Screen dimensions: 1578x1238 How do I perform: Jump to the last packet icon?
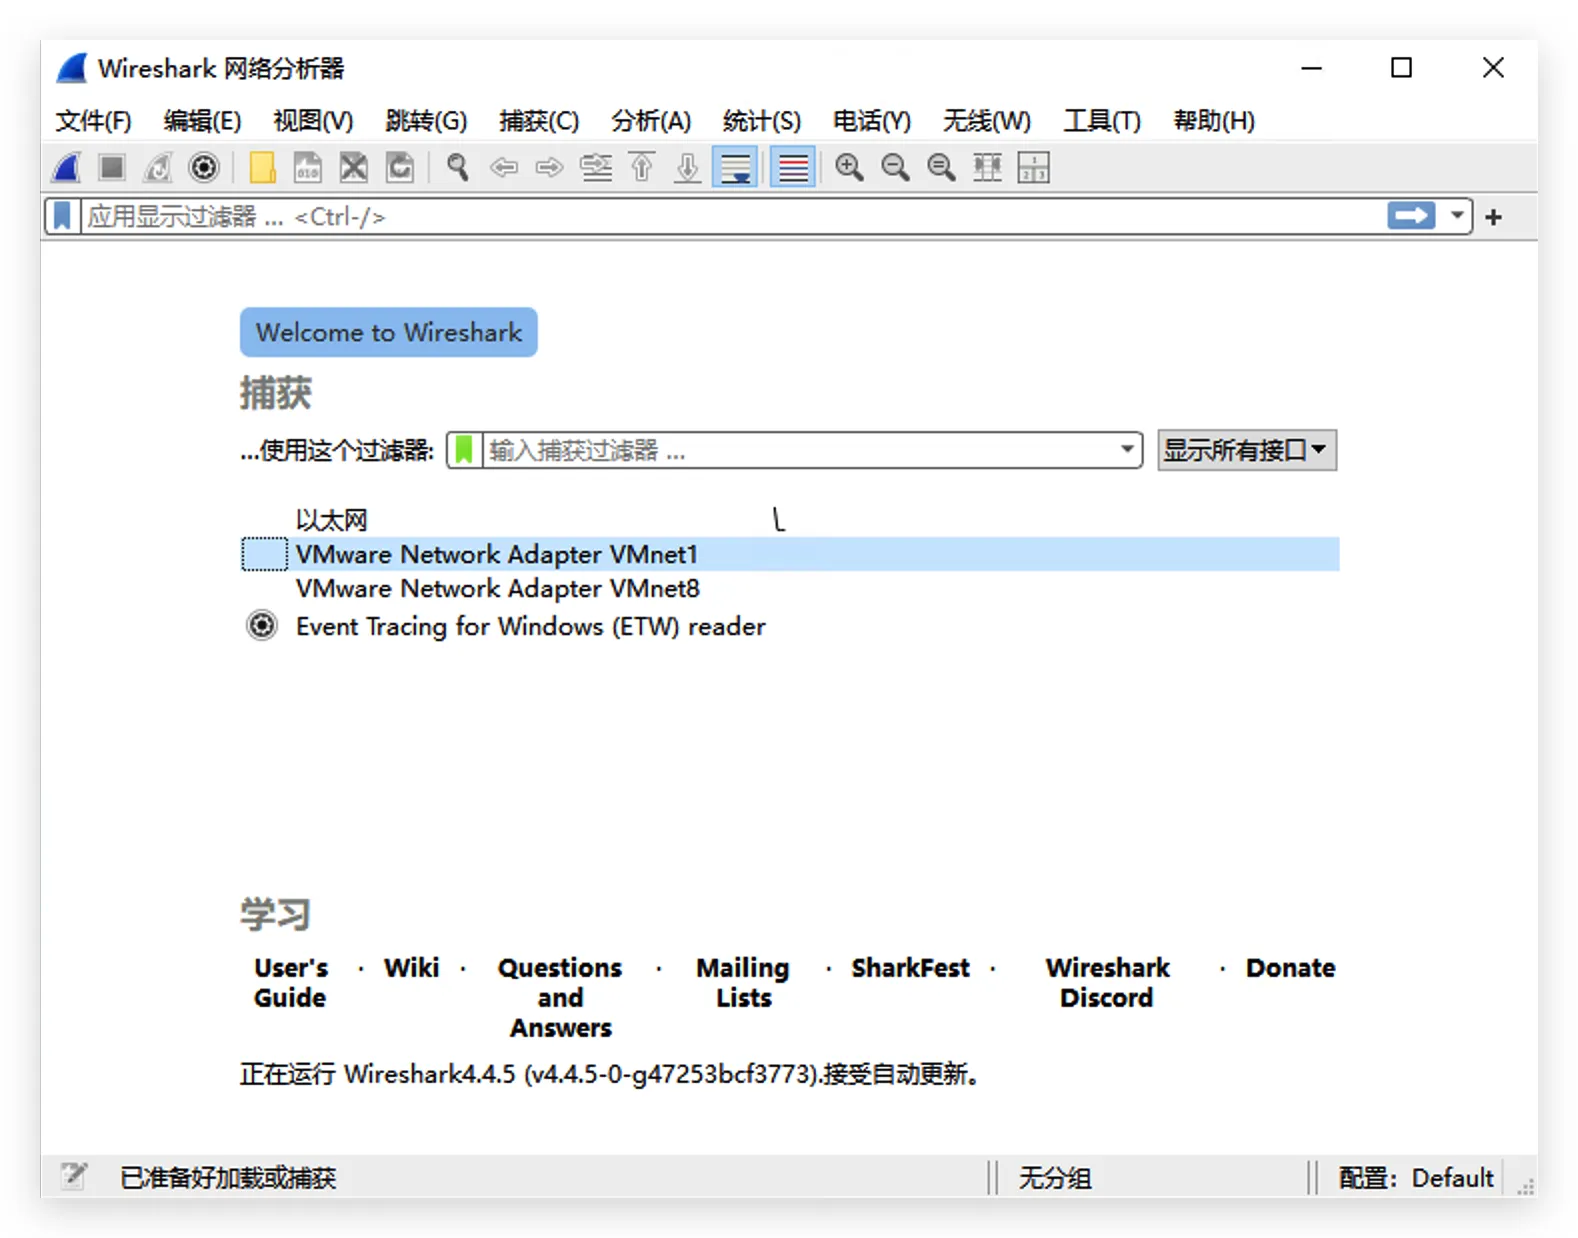[687, 167]
